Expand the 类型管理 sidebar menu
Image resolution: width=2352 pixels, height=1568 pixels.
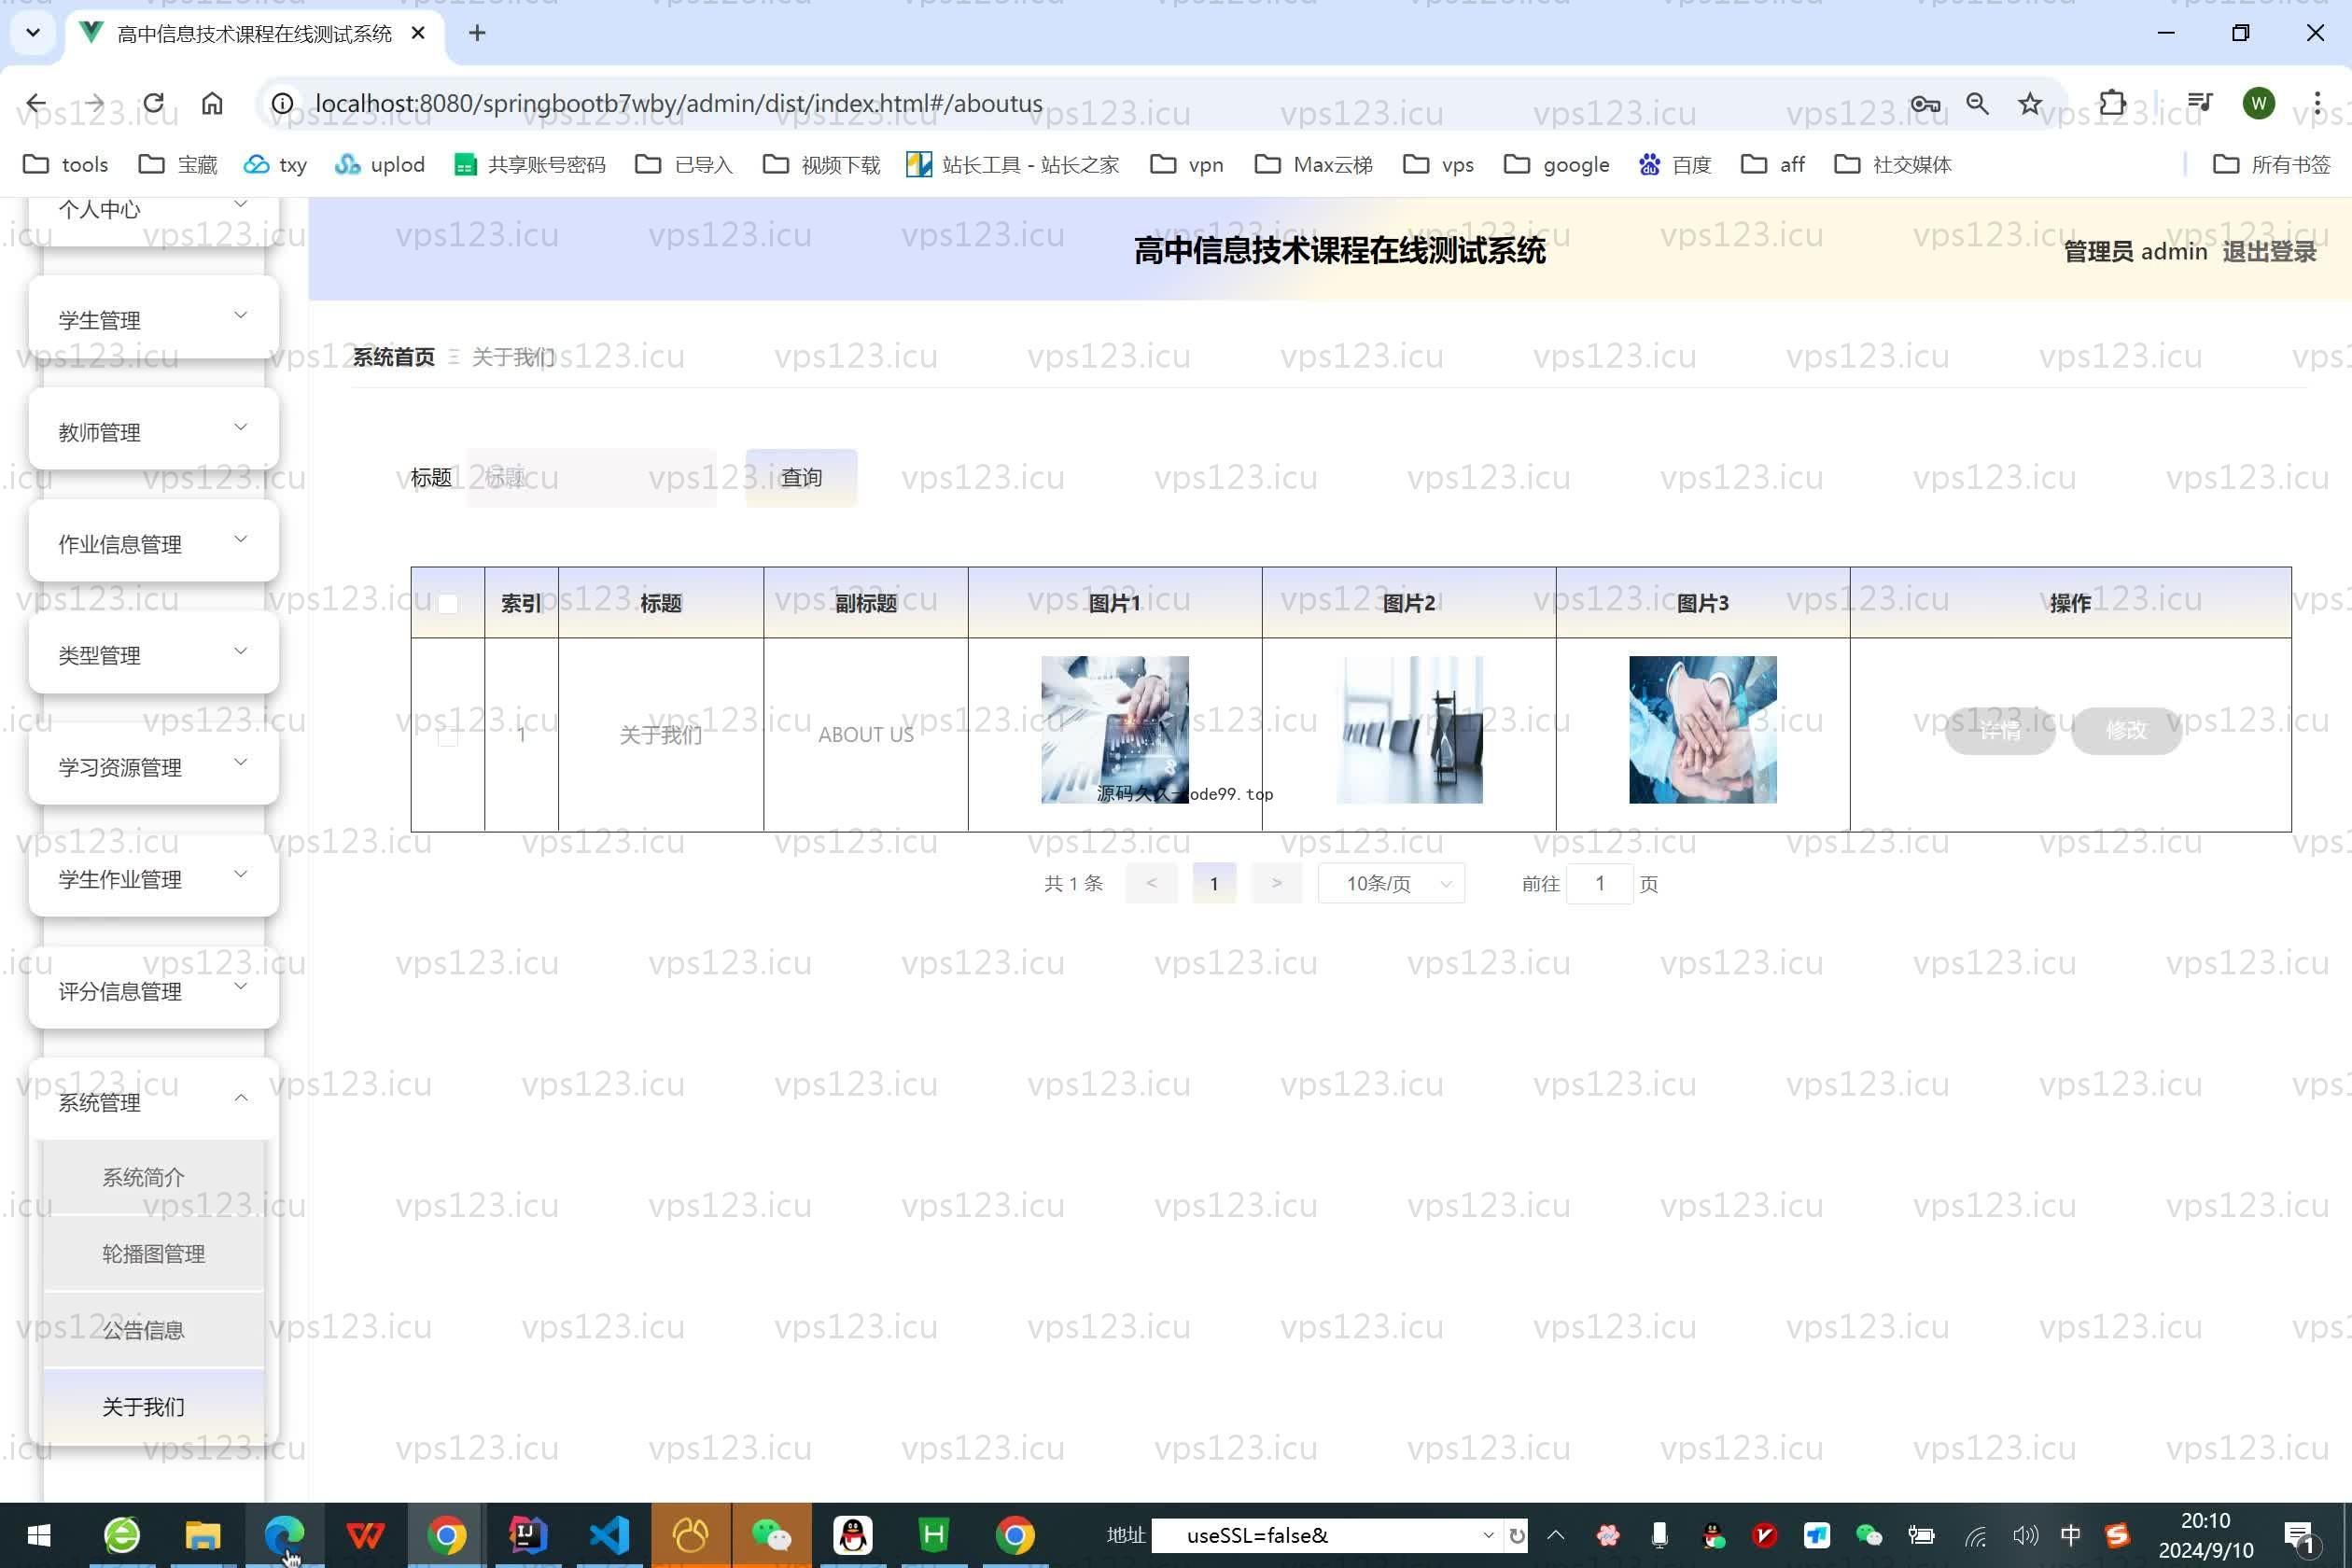pos(153,654)
